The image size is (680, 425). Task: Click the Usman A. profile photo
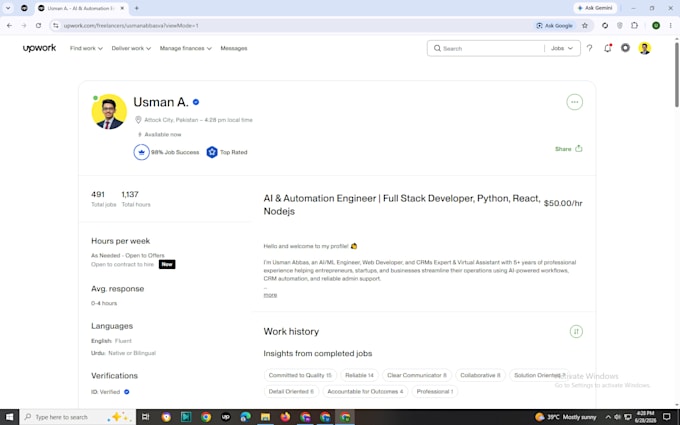coord(109,112)
